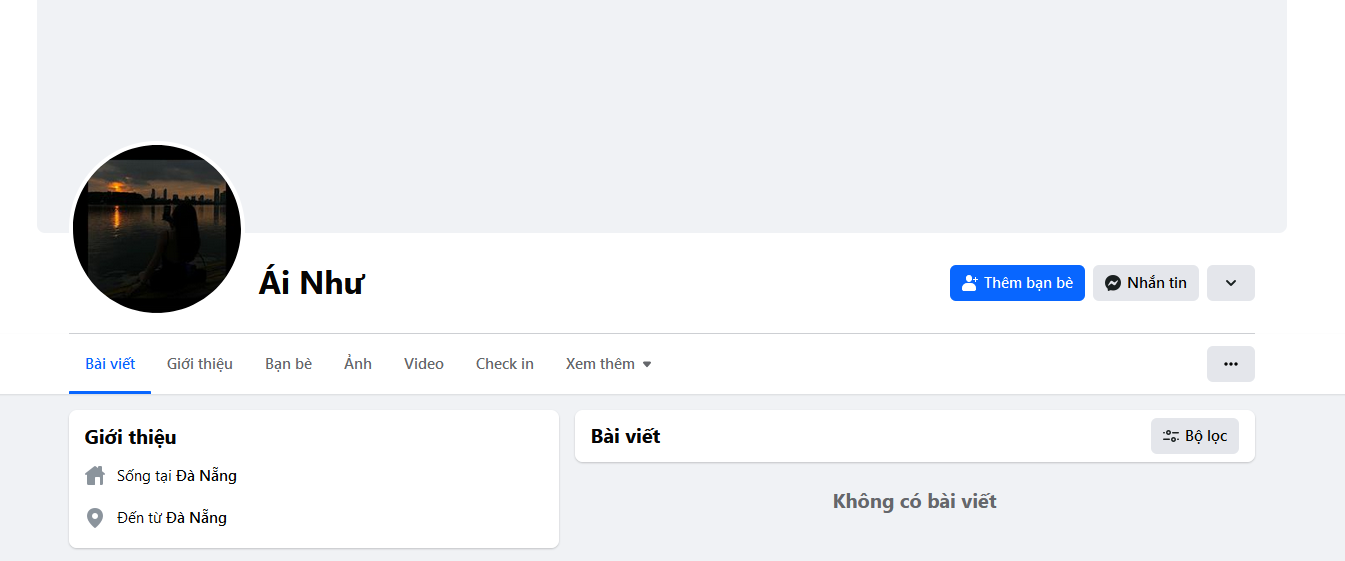The height and width of the screenshot is (561, 1345).
Task: Open the Video tab
Action: click(x=424, y=364)
